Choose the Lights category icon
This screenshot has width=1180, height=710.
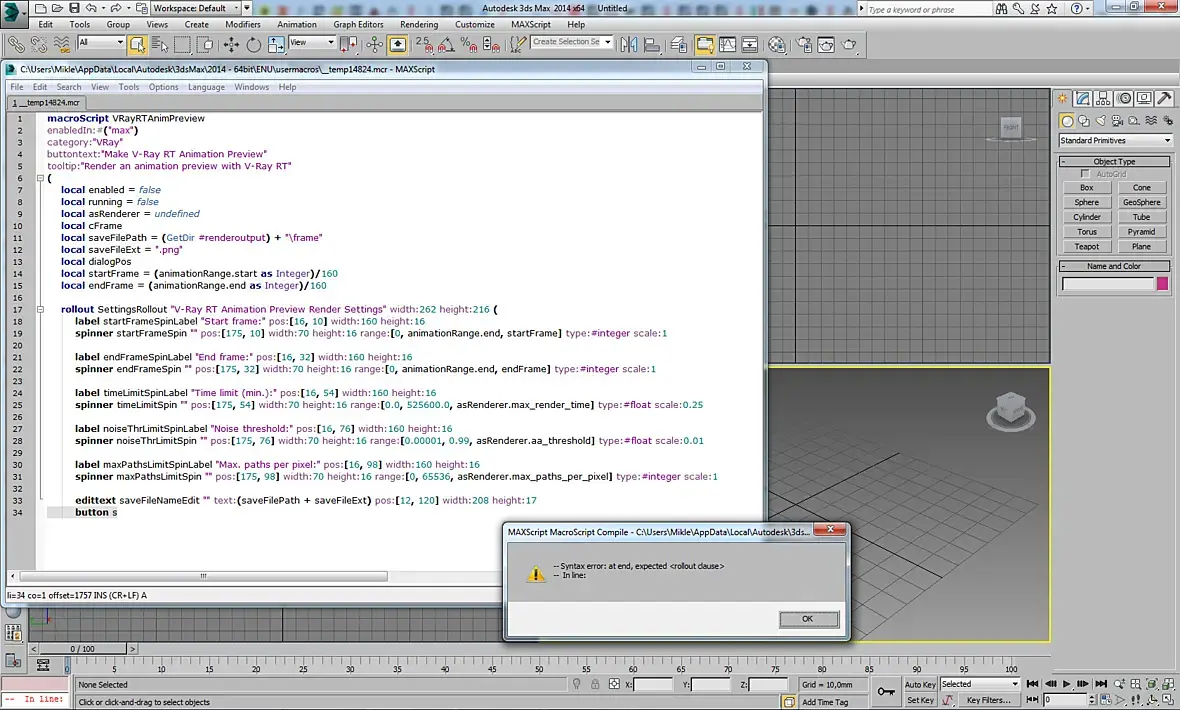pos(1103,121)
